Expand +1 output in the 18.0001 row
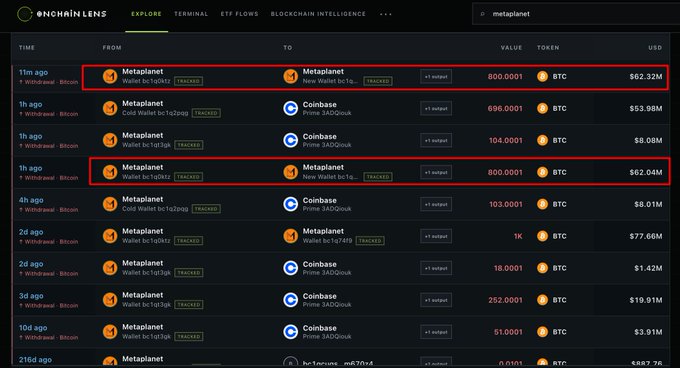This screenshot has height=368, width=680. pyautogui.click(x=436, y=268)
